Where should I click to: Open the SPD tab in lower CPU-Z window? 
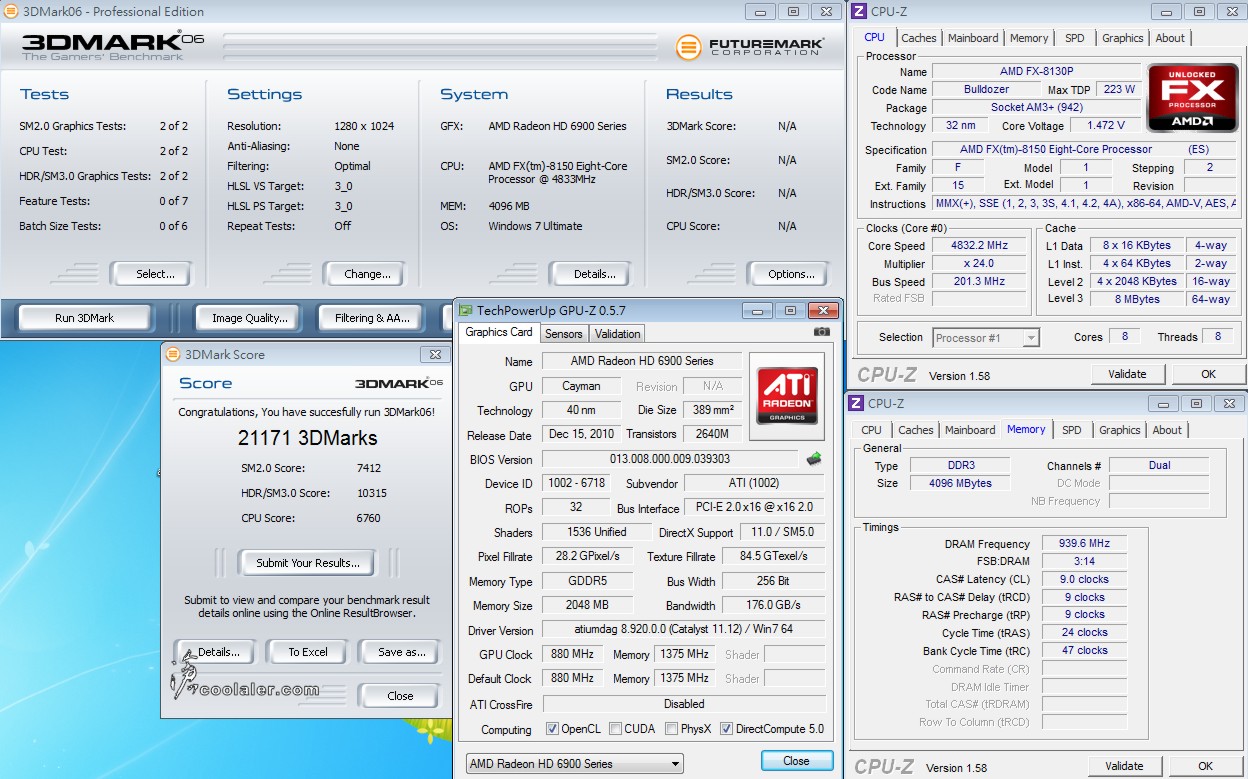coord(1071,430)
